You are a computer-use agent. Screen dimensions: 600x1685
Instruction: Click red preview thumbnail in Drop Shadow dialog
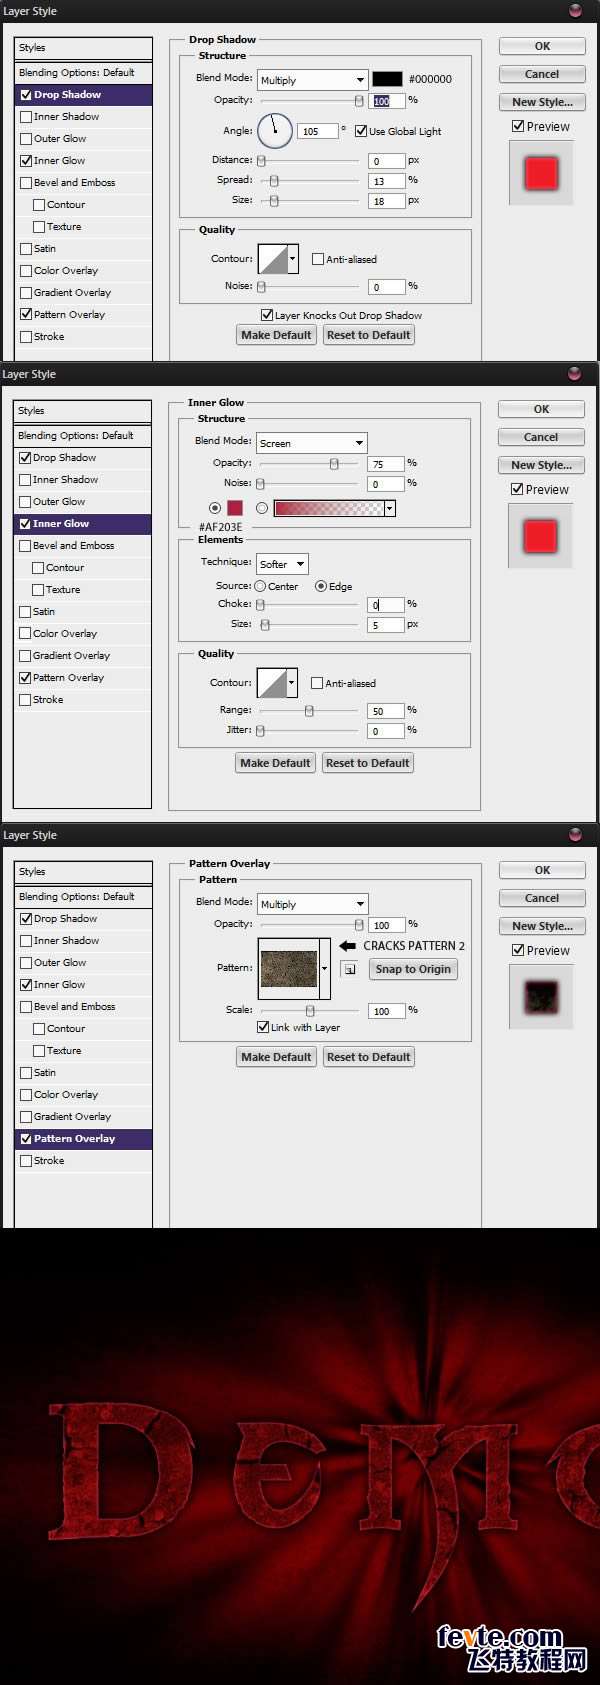point(541,173)
